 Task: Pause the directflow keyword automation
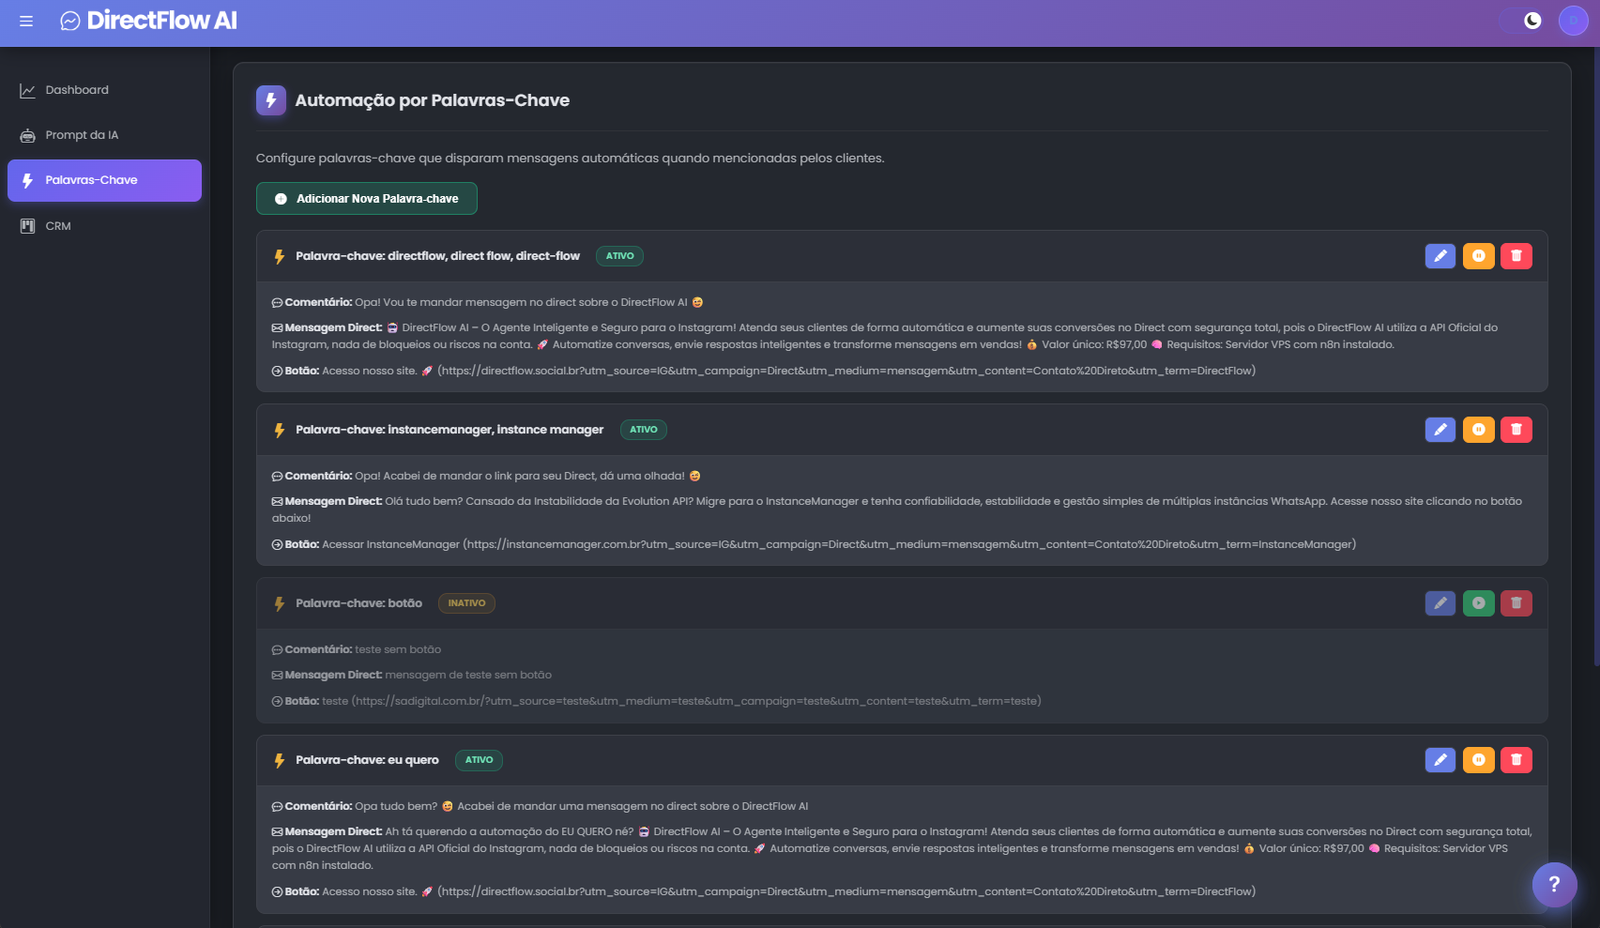(1478, 256)
